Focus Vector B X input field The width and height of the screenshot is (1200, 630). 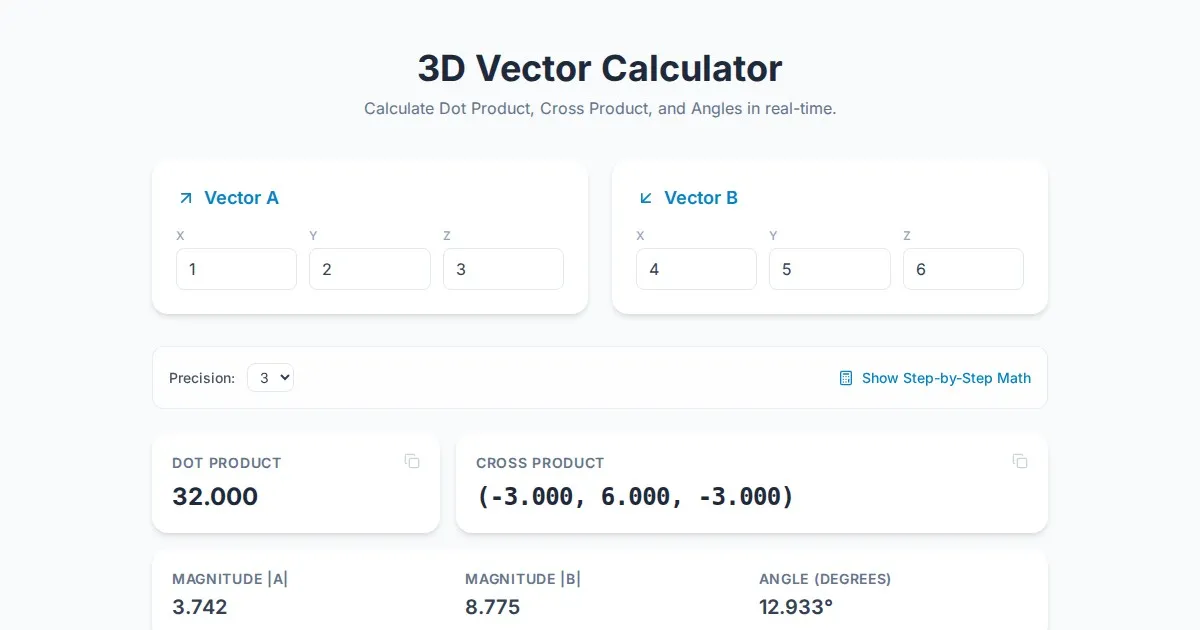[696, 269]
